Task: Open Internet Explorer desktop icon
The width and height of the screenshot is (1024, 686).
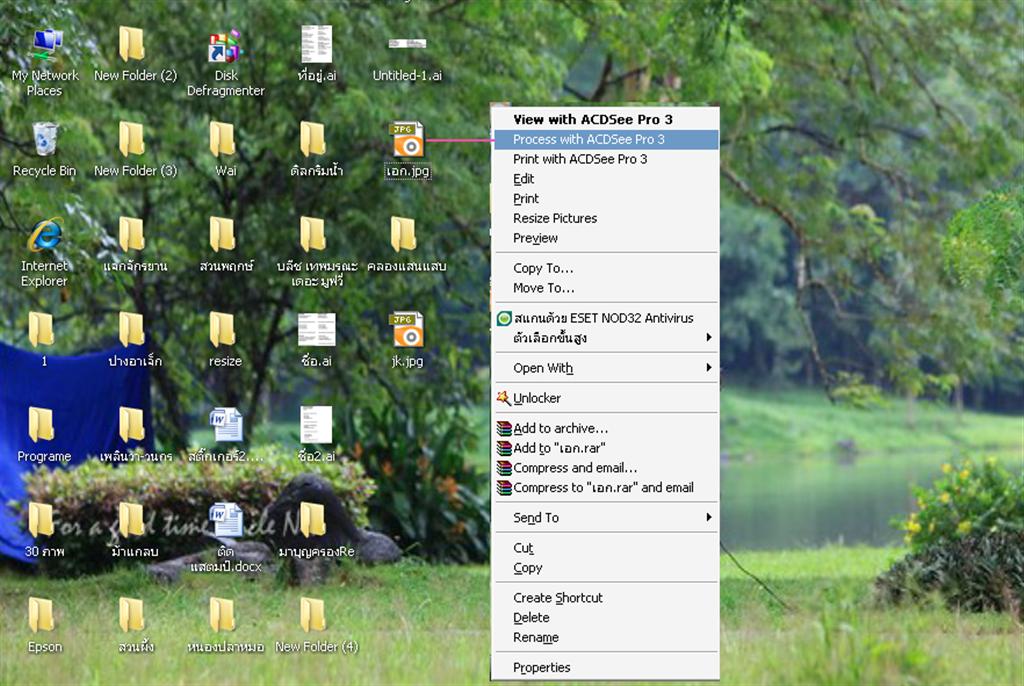Action: click(x=44, y=236)
